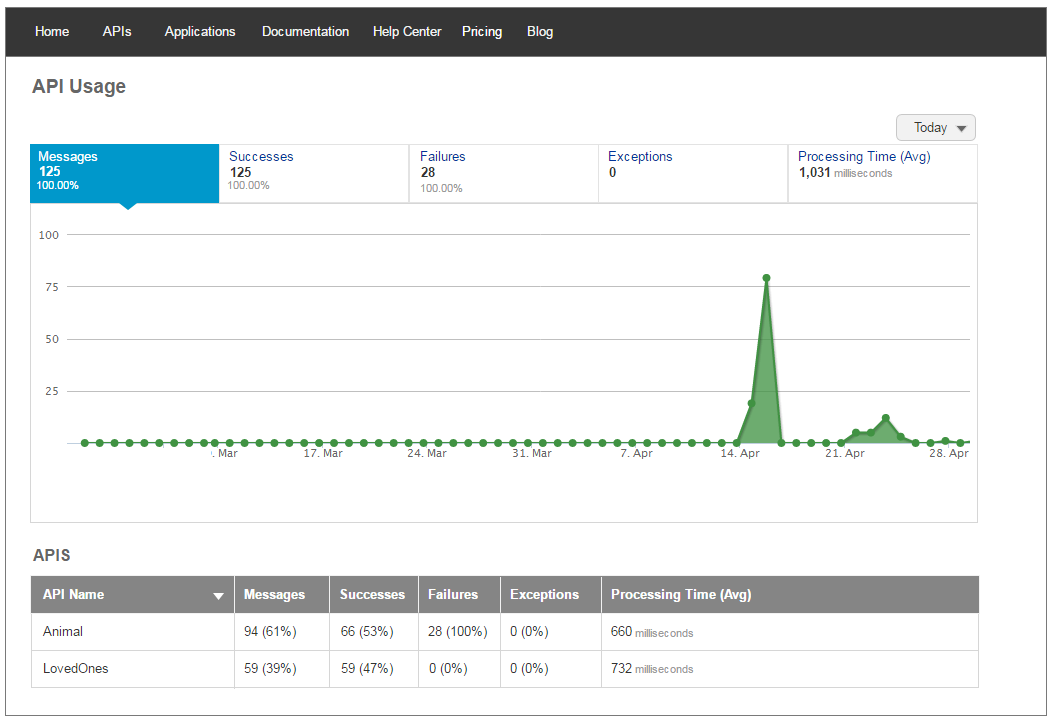Open Applications from the top navigation
Viewport: 1052px width, 721px height.
coord(200,31)
